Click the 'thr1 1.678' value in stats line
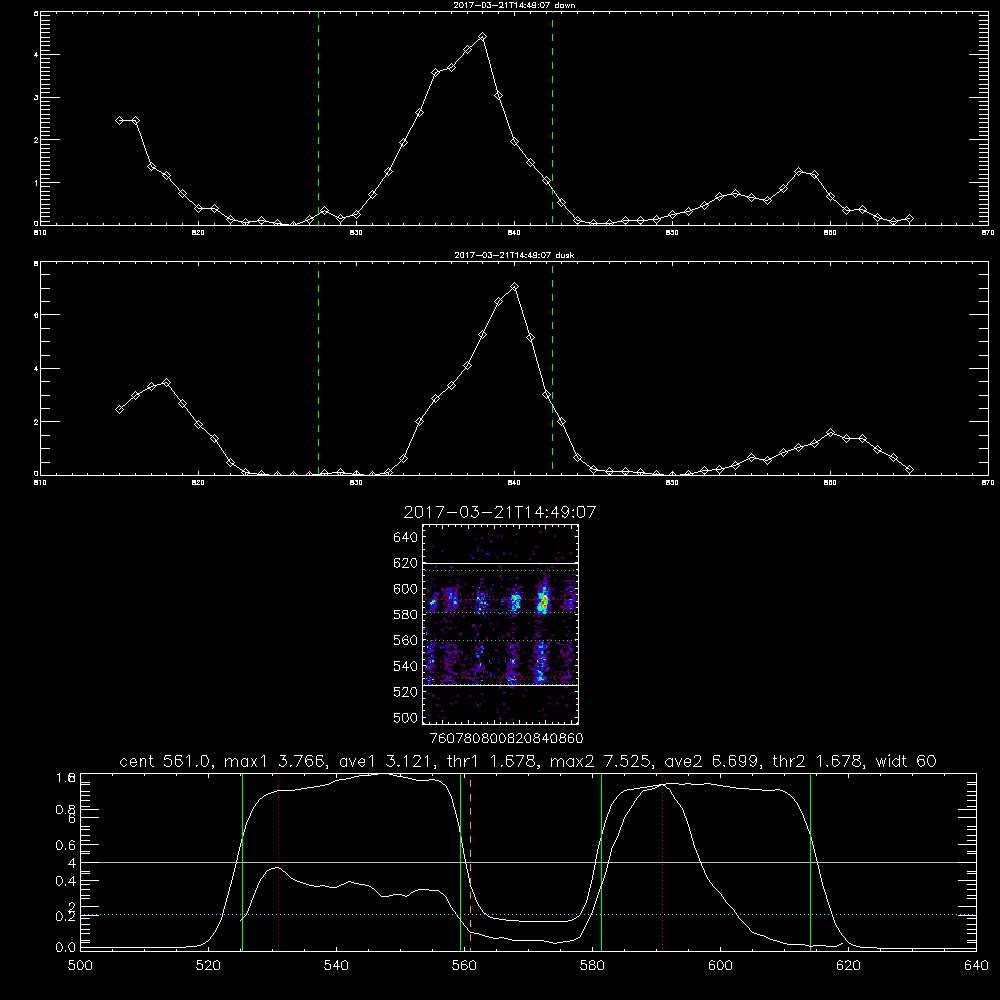 490,761
